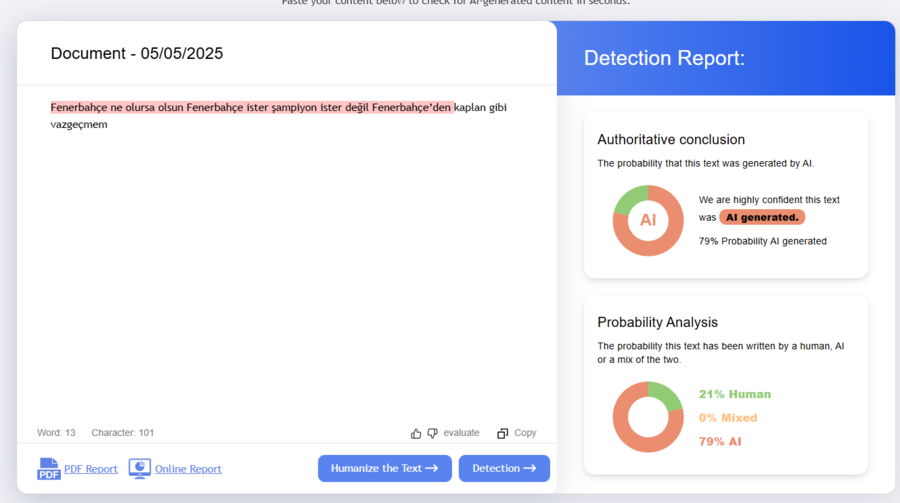Click the evaluate label
Viewport: 900px width, 503px height.
461,433
